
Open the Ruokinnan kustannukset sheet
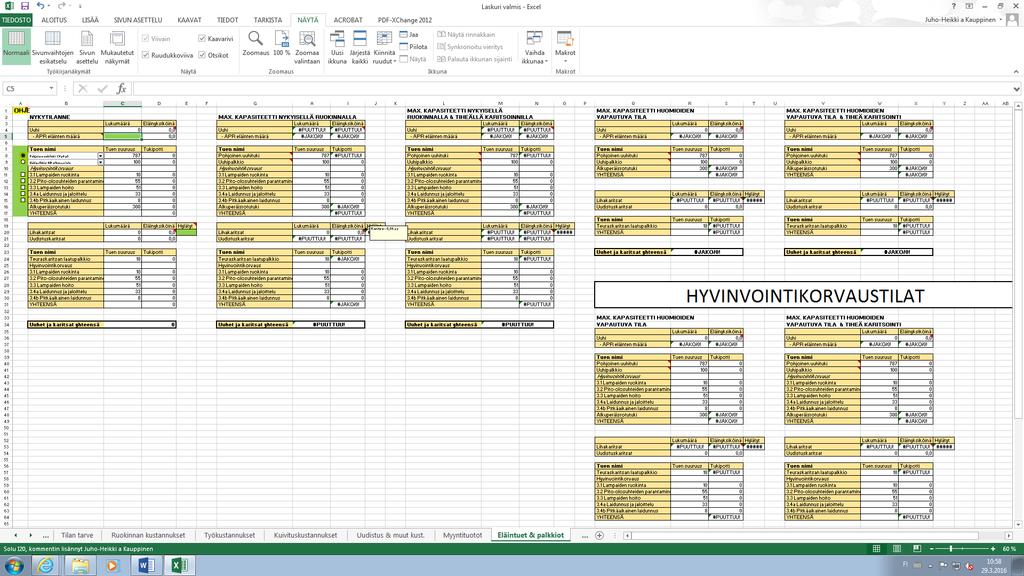point(148,536)
